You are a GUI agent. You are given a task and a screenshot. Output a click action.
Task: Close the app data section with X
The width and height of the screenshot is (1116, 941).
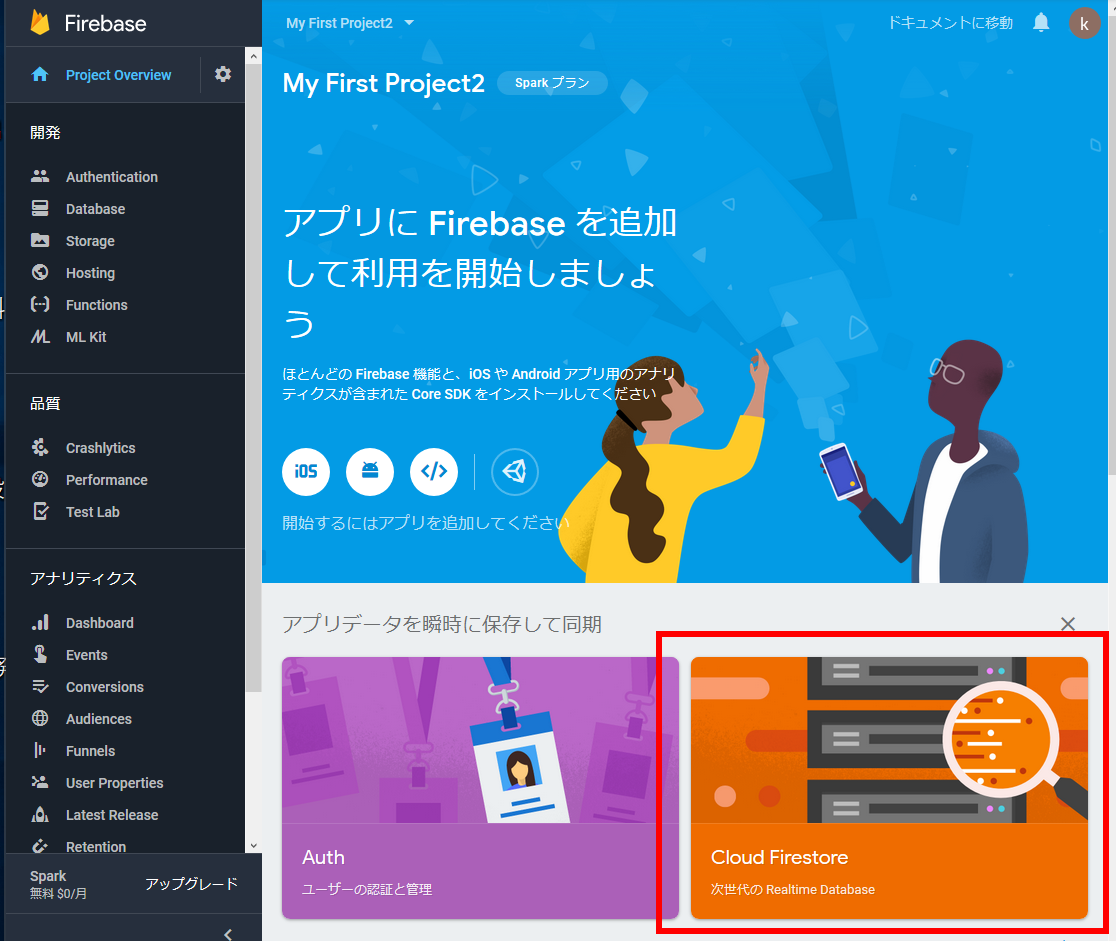click(1068, 624)
